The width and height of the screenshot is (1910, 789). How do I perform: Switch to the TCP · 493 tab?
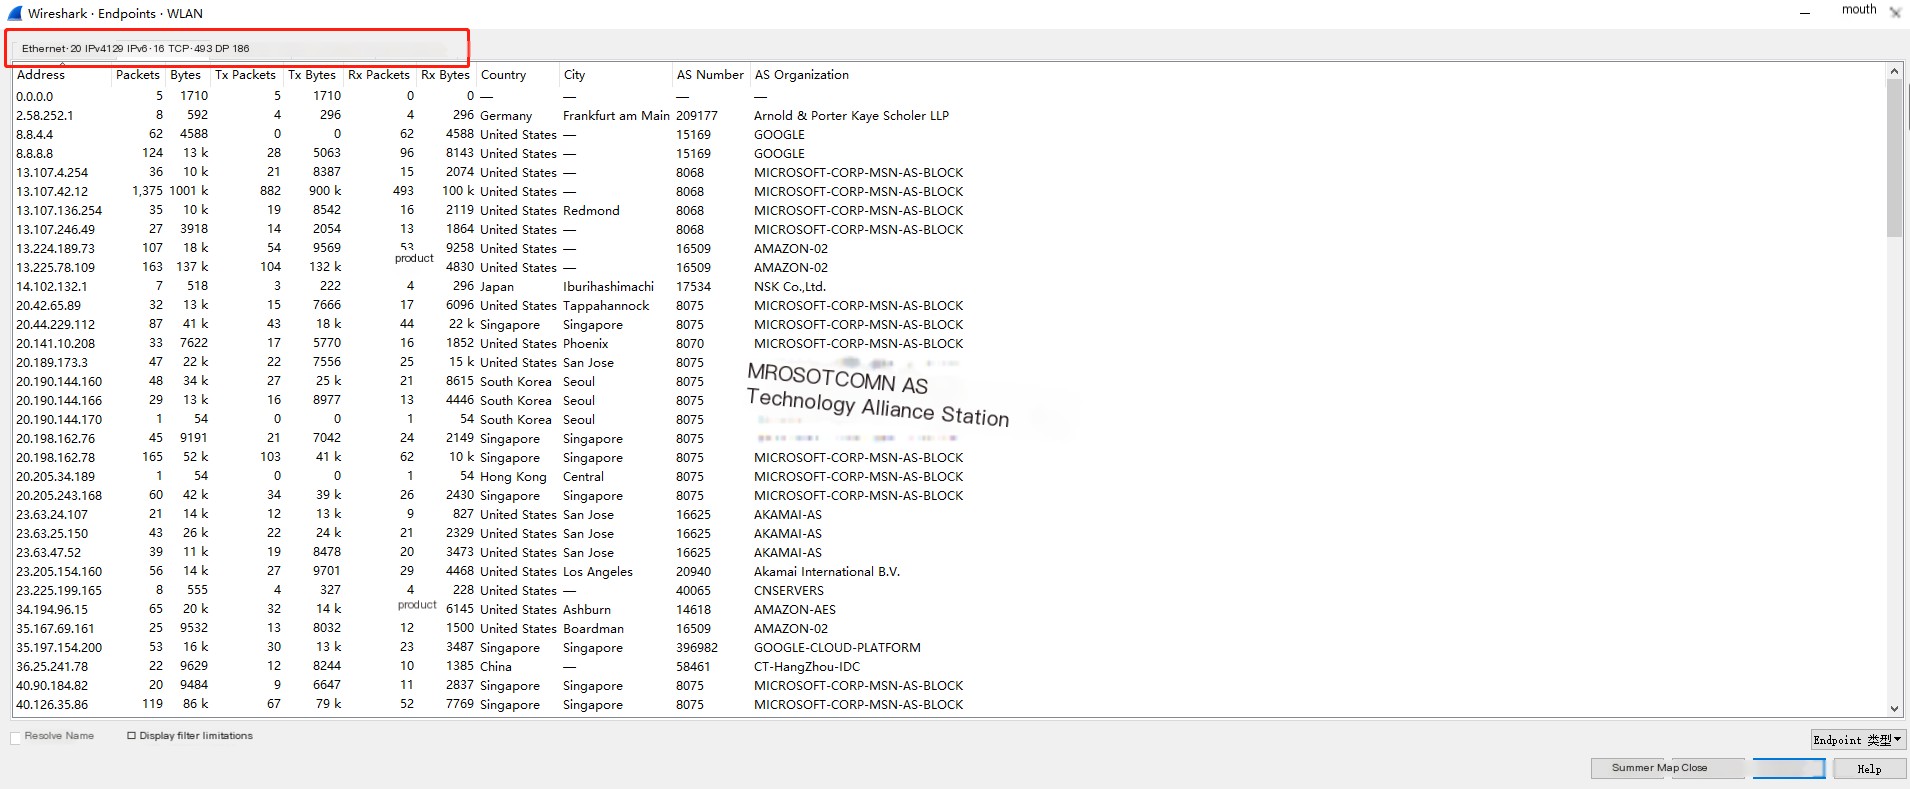tap(190, 48)
